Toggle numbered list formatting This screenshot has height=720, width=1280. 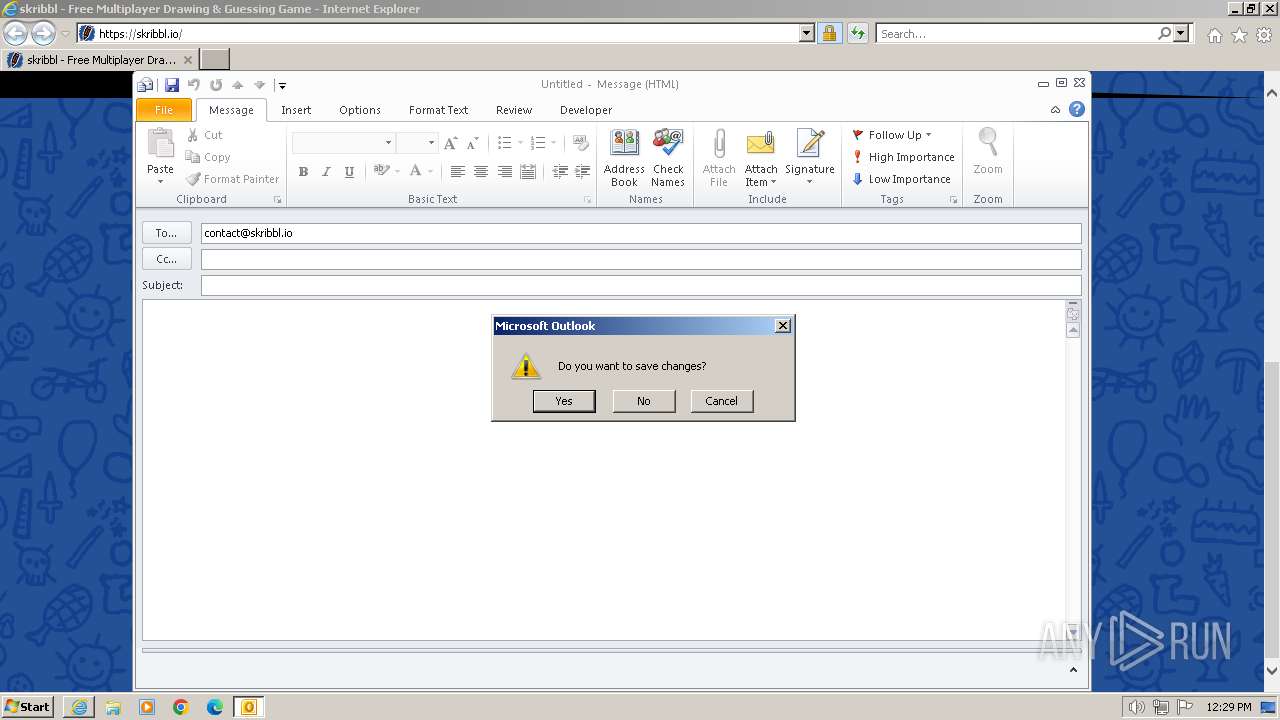click(538, 143)
